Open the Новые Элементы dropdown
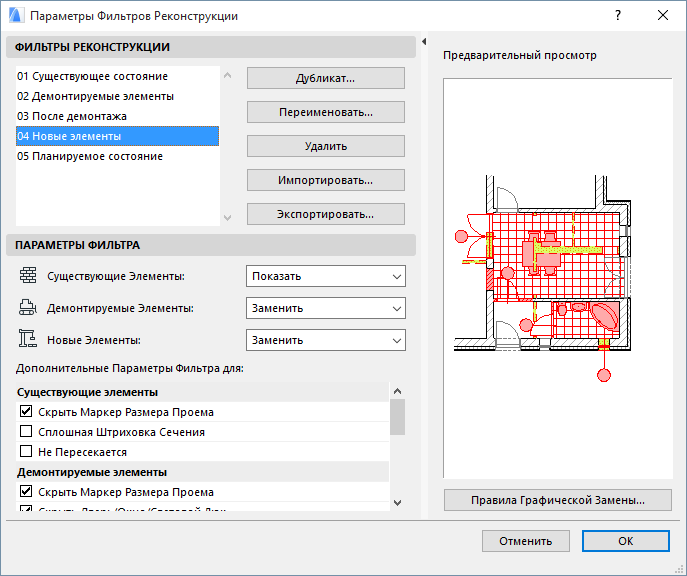Screen dimensions: 687x576 pyautogui.click(x=326, y=340)
